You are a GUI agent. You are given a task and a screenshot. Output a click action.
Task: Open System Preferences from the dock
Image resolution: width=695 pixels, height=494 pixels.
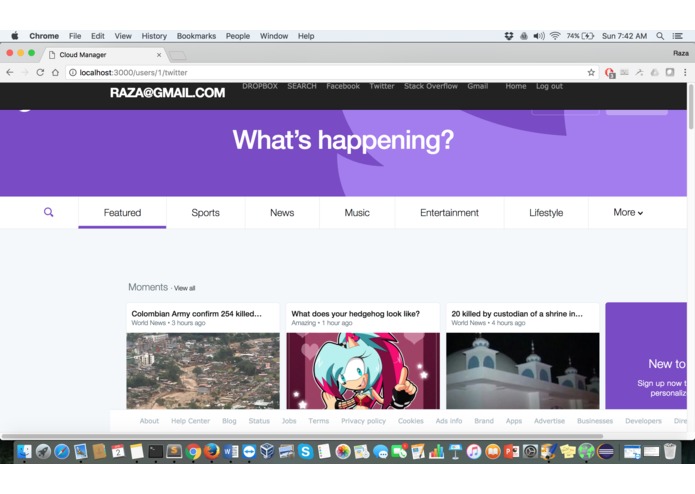pyautogui.click(x=530, y=451)
